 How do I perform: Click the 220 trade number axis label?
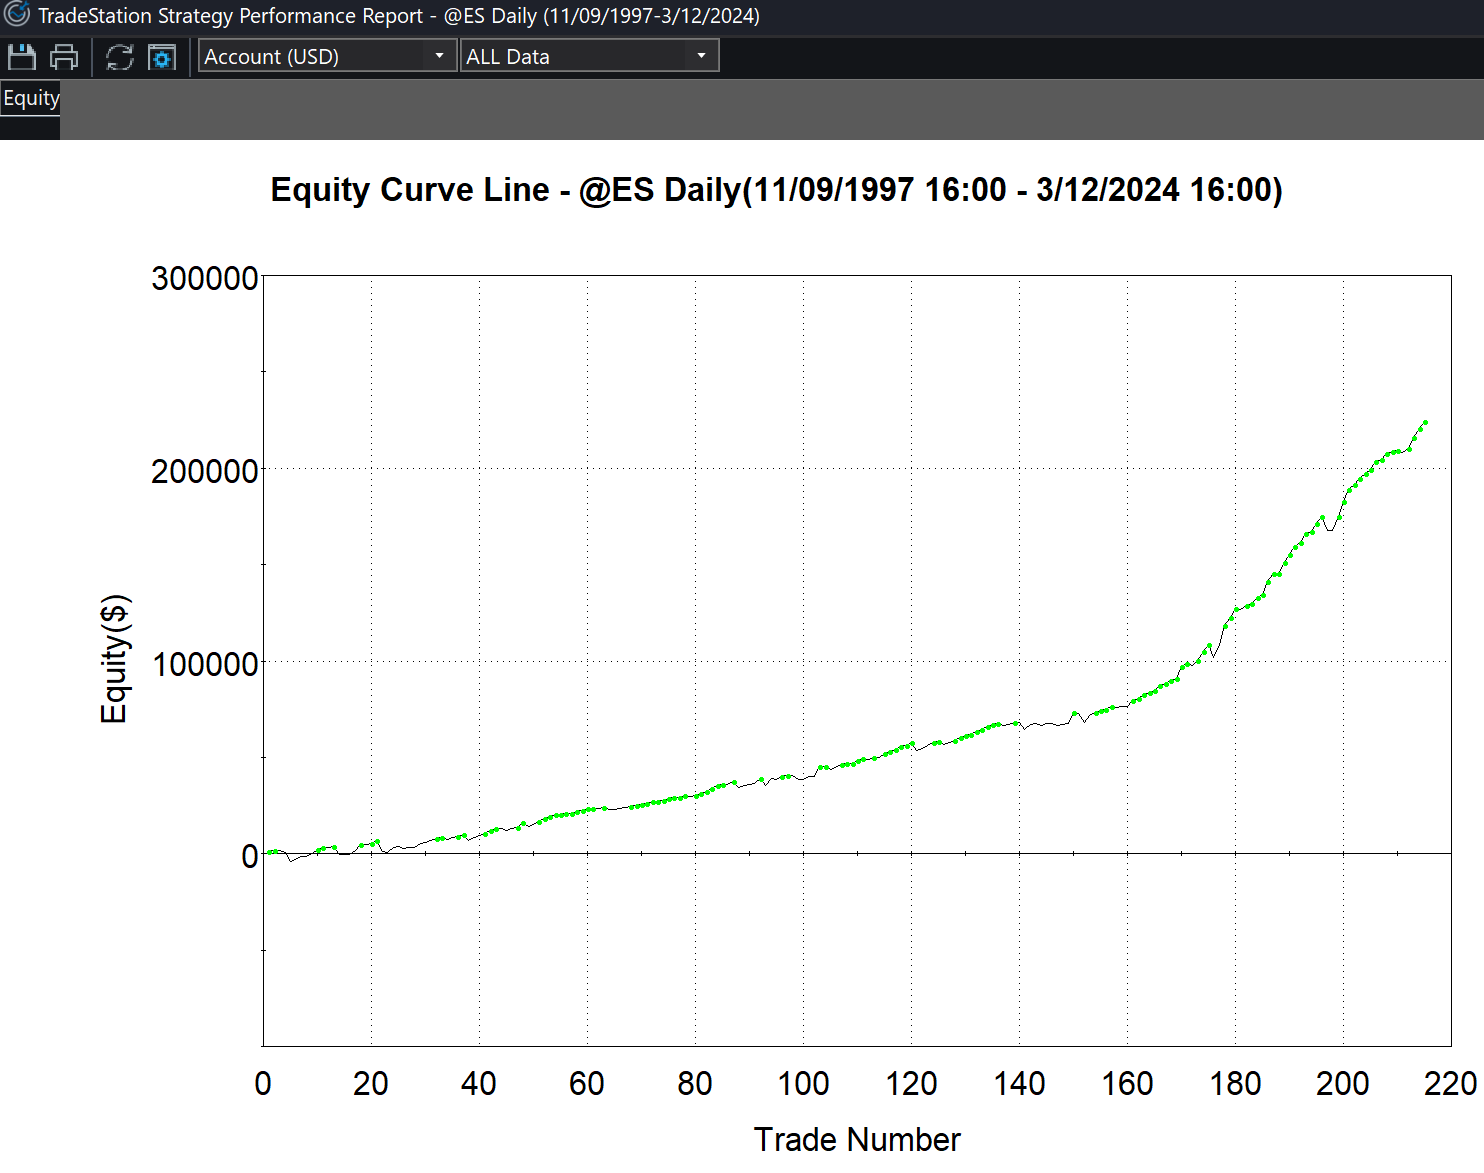(1449, 1084)
